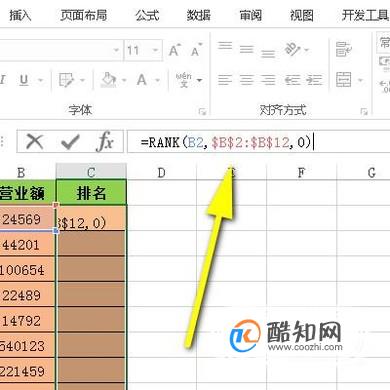Increase font size with larger A icon
The height and width of the screenshot is (390, 390).
pyautogui.click(x=175, y=50)
